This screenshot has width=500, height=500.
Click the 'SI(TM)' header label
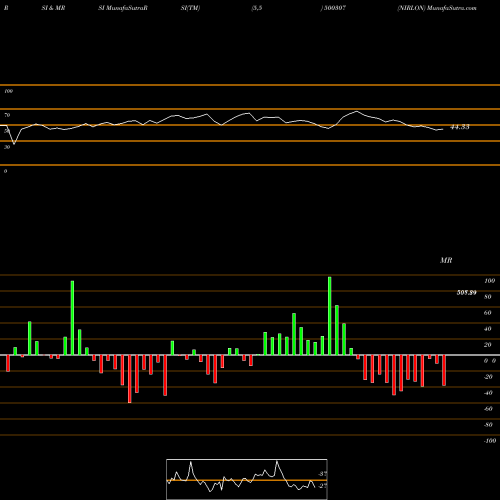190,8
